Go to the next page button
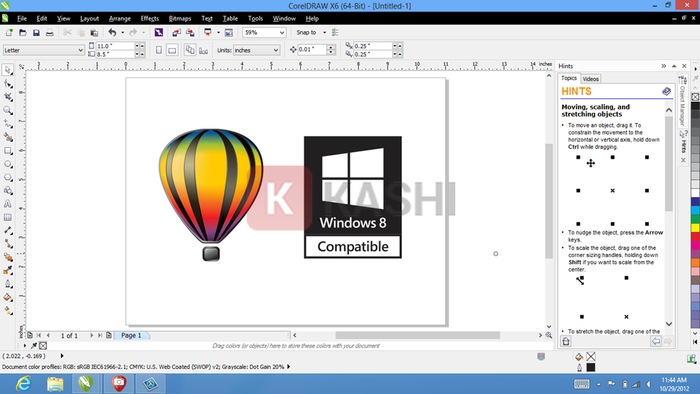 tap(92, 335)
